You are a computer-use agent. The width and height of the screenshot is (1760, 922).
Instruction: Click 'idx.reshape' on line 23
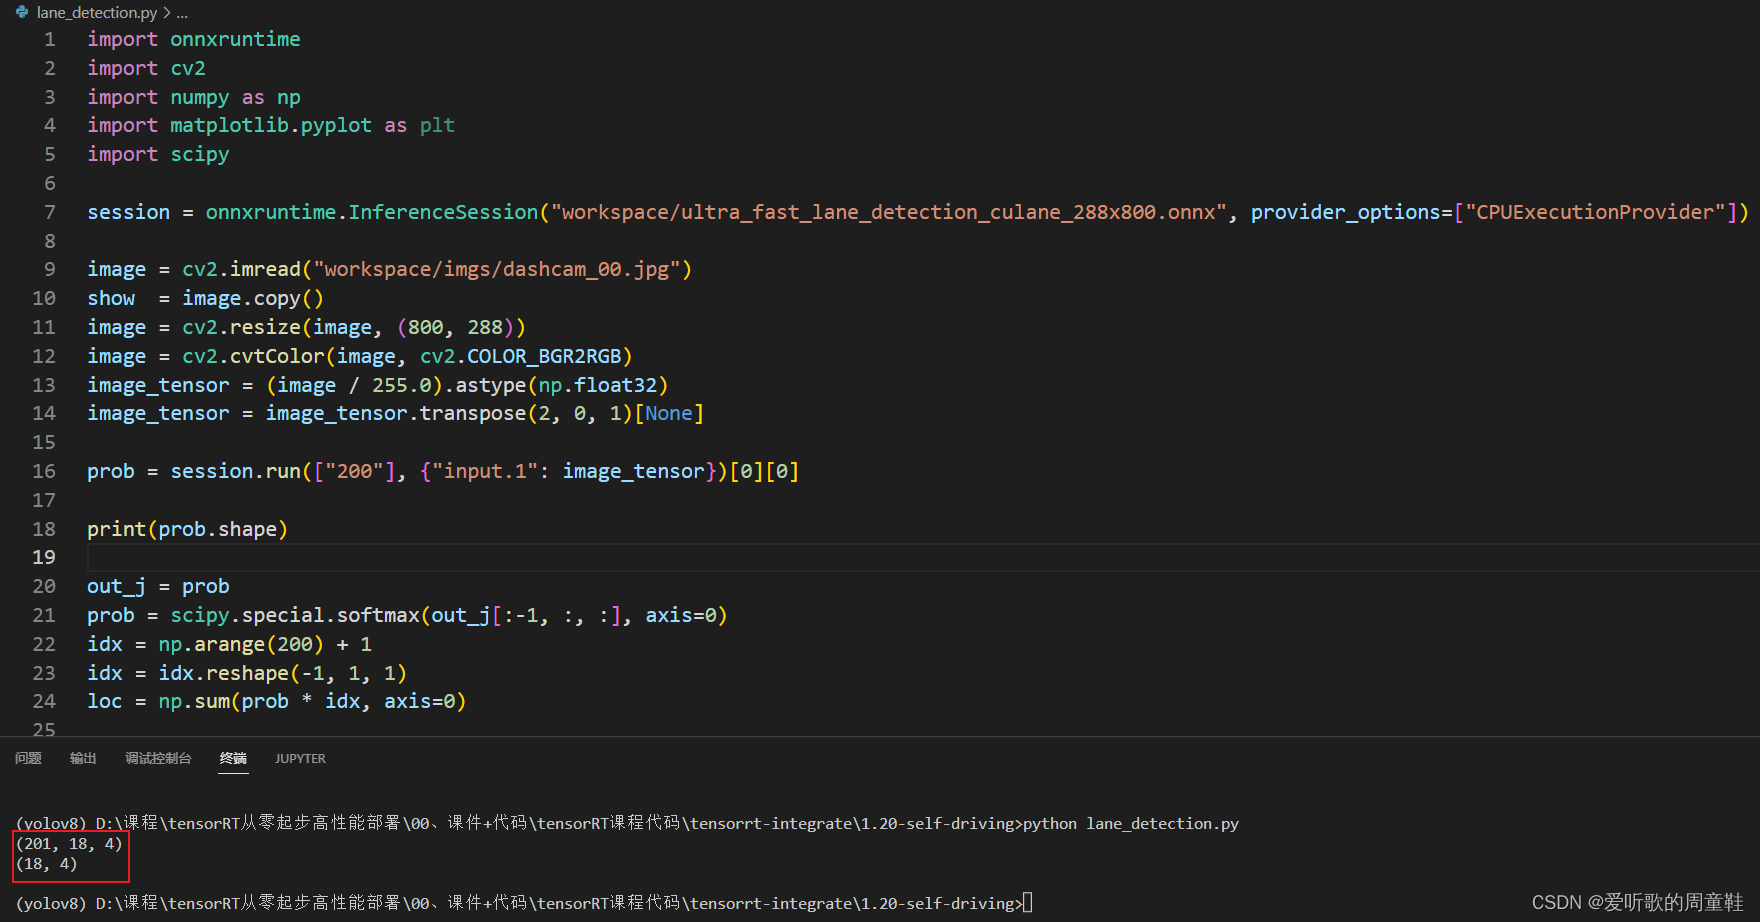[x=223, y=673]
